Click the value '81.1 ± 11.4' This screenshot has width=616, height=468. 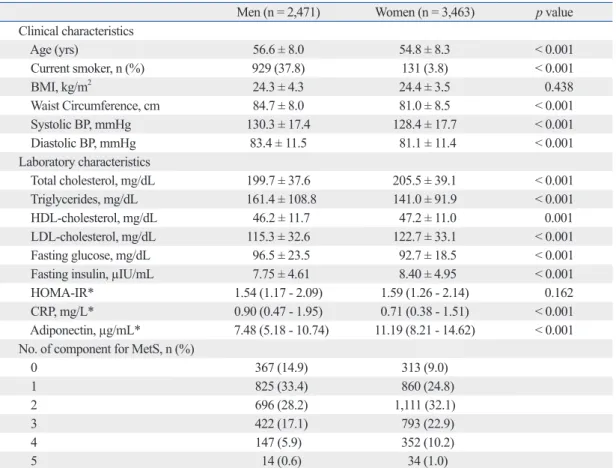(427, 143)
